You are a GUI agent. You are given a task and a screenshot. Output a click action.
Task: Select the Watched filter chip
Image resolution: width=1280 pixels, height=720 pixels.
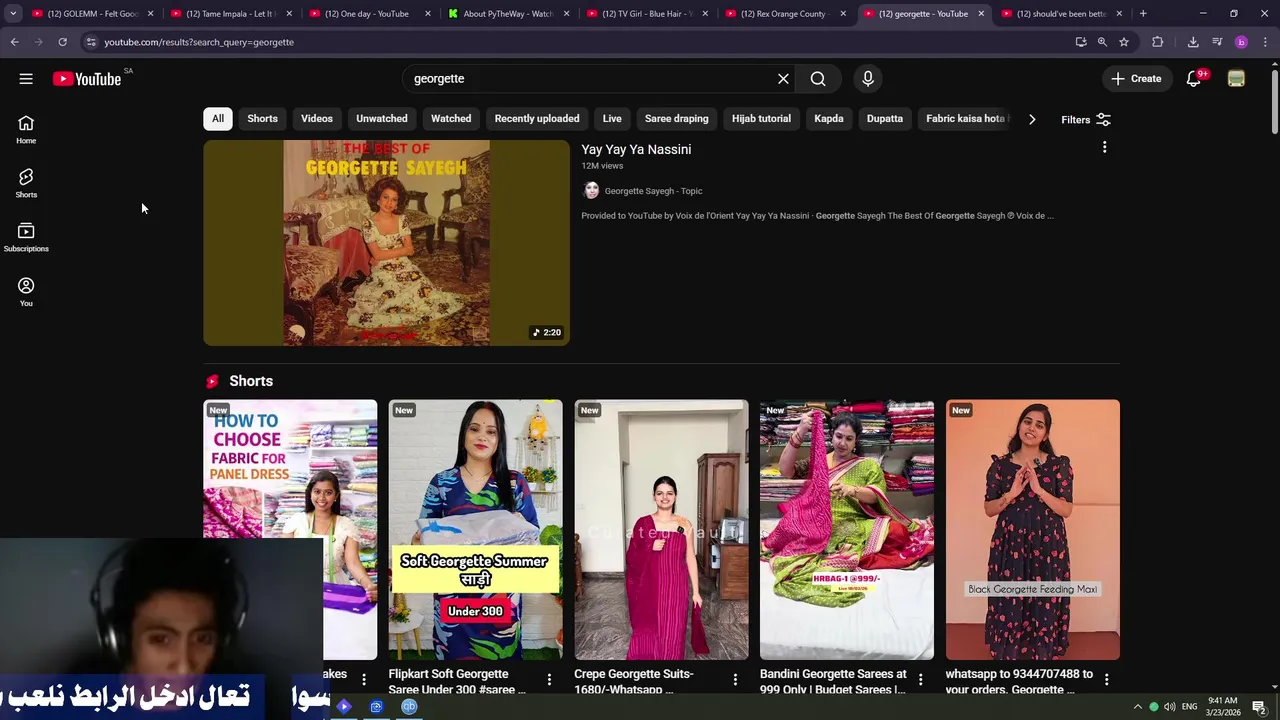[x=451, y=118]
